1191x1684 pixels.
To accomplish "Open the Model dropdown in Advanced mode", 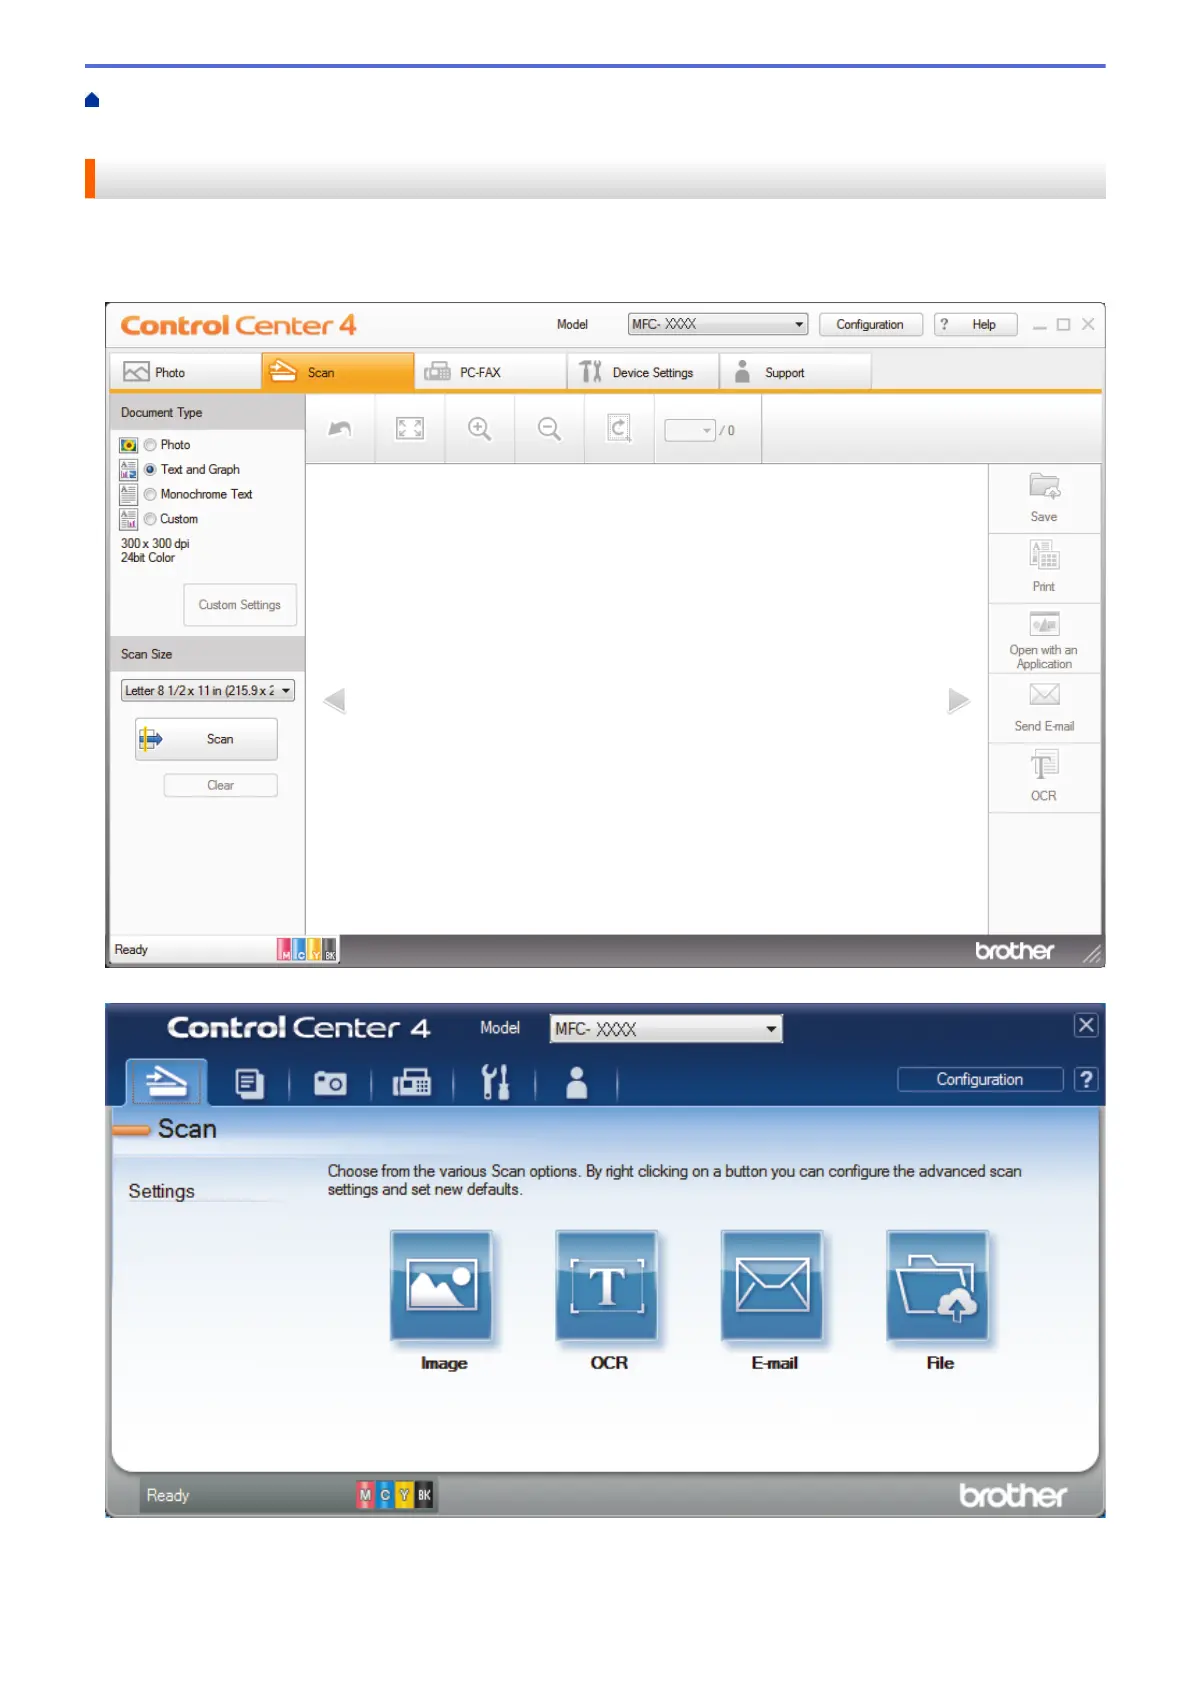I will coord(666,1029).
